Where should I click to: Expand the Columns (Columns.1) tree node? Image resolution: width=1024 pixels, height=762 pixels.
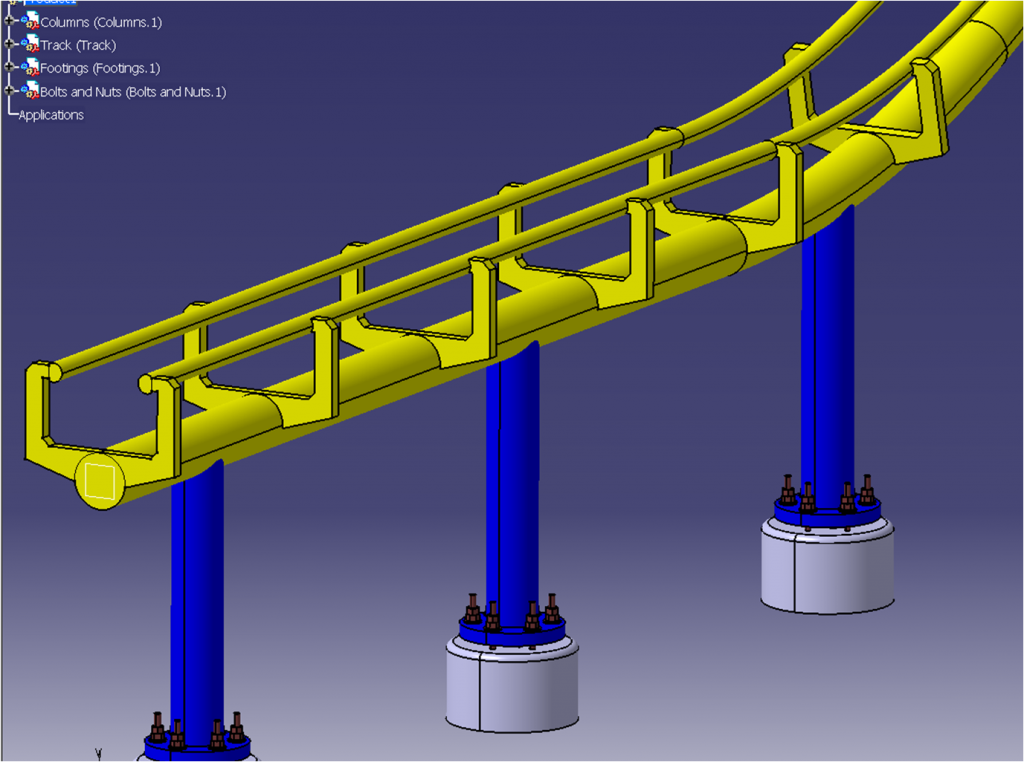9,22
